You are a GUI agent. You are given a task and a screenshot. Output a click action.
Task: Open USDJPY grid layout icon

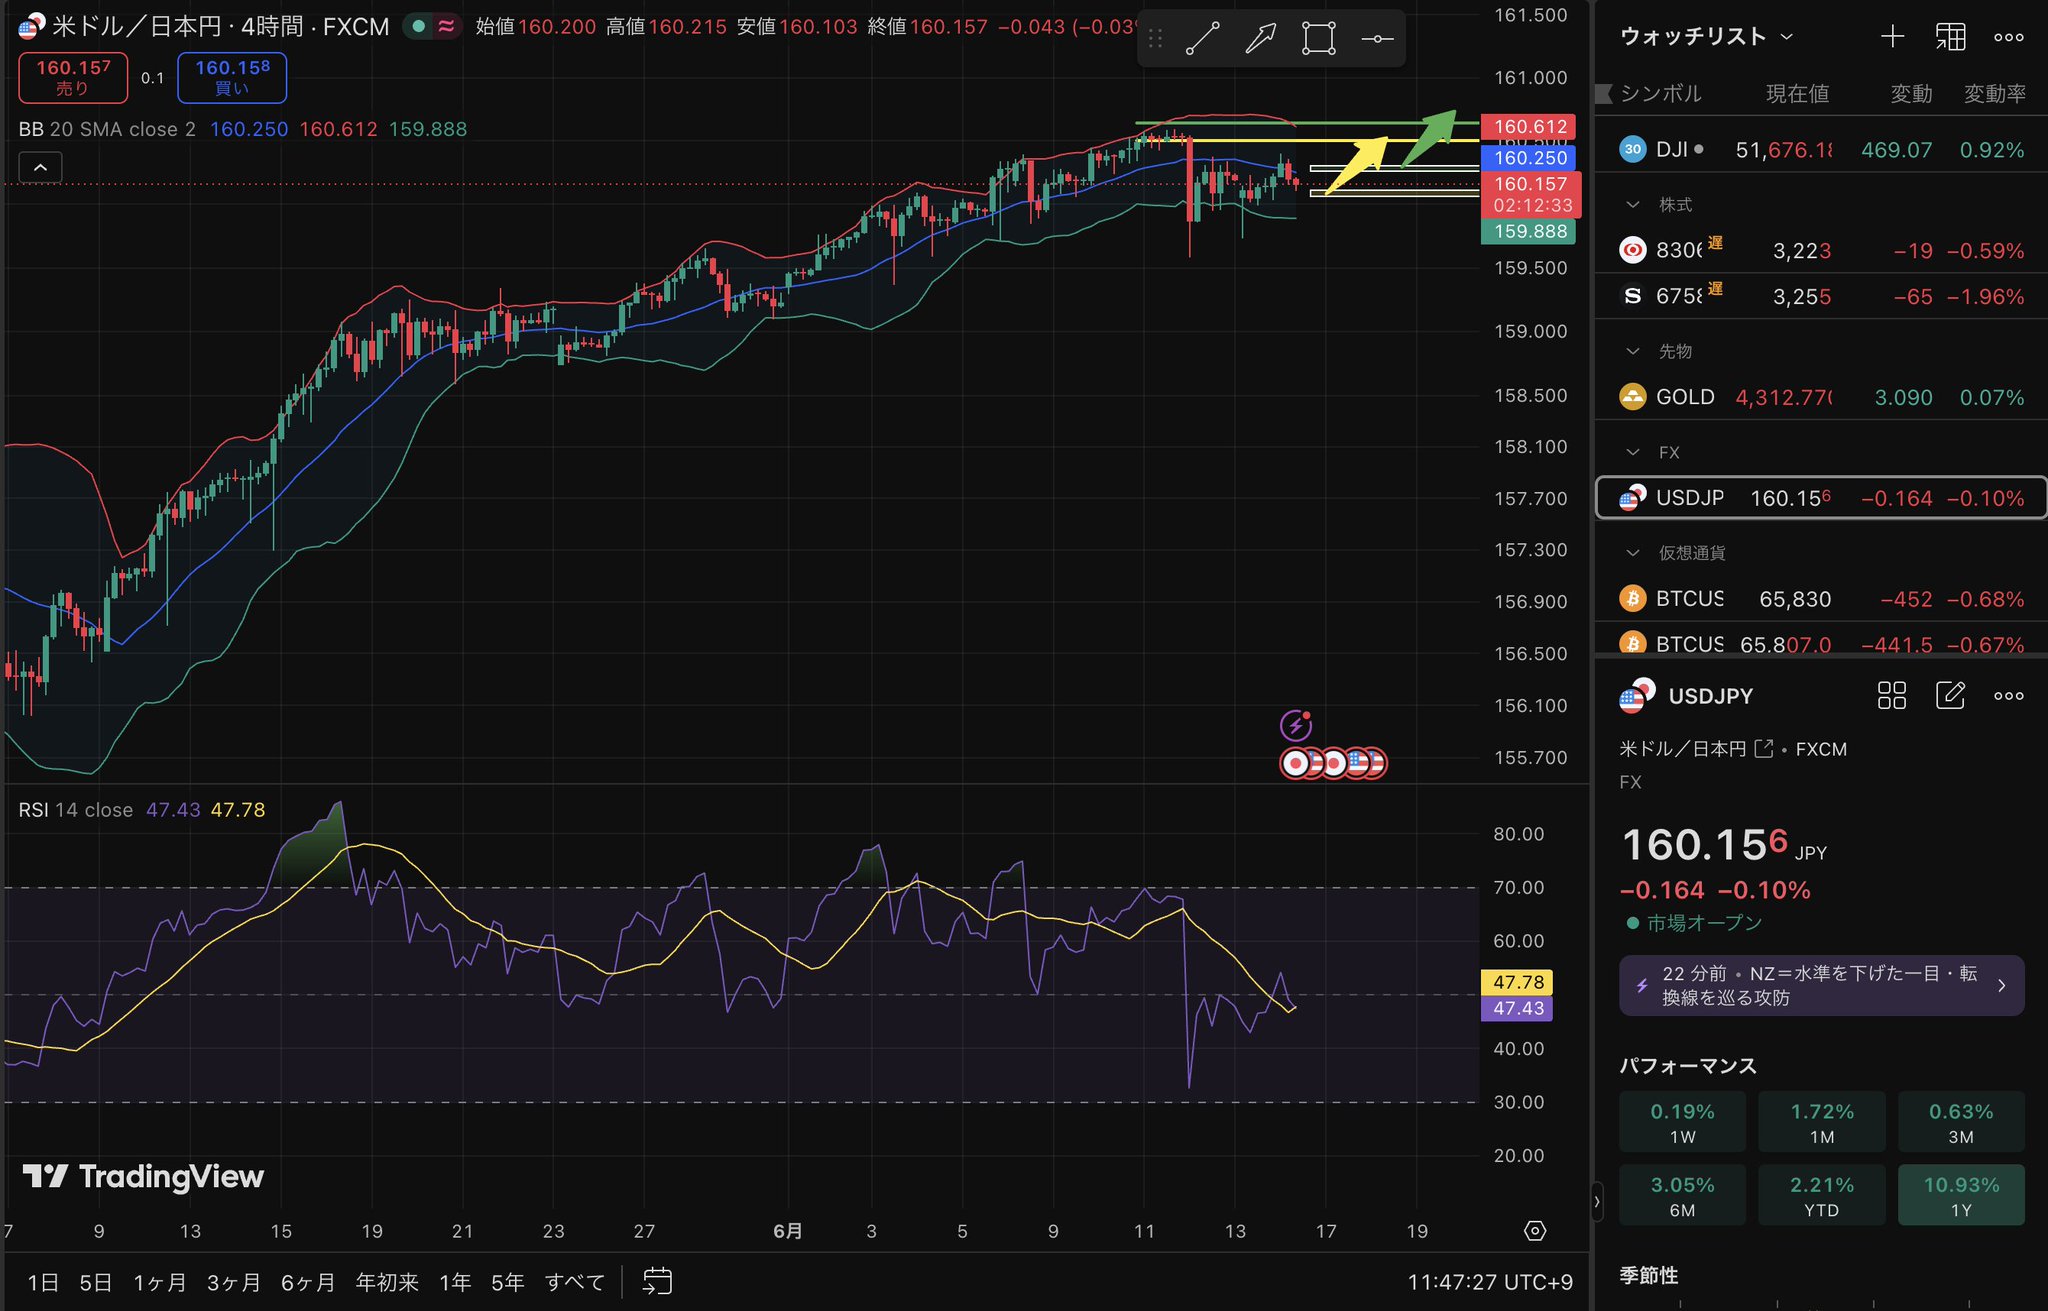coord(1892,696)
